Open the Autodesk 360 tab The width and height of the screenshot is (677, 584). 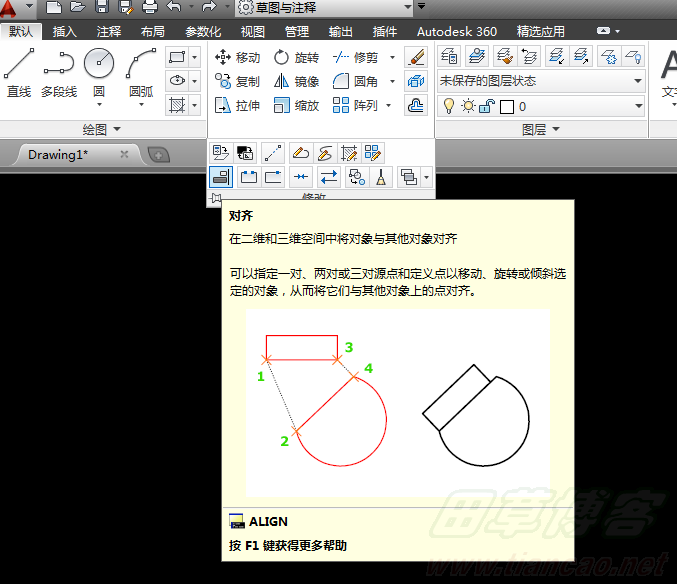pos(457,31)
